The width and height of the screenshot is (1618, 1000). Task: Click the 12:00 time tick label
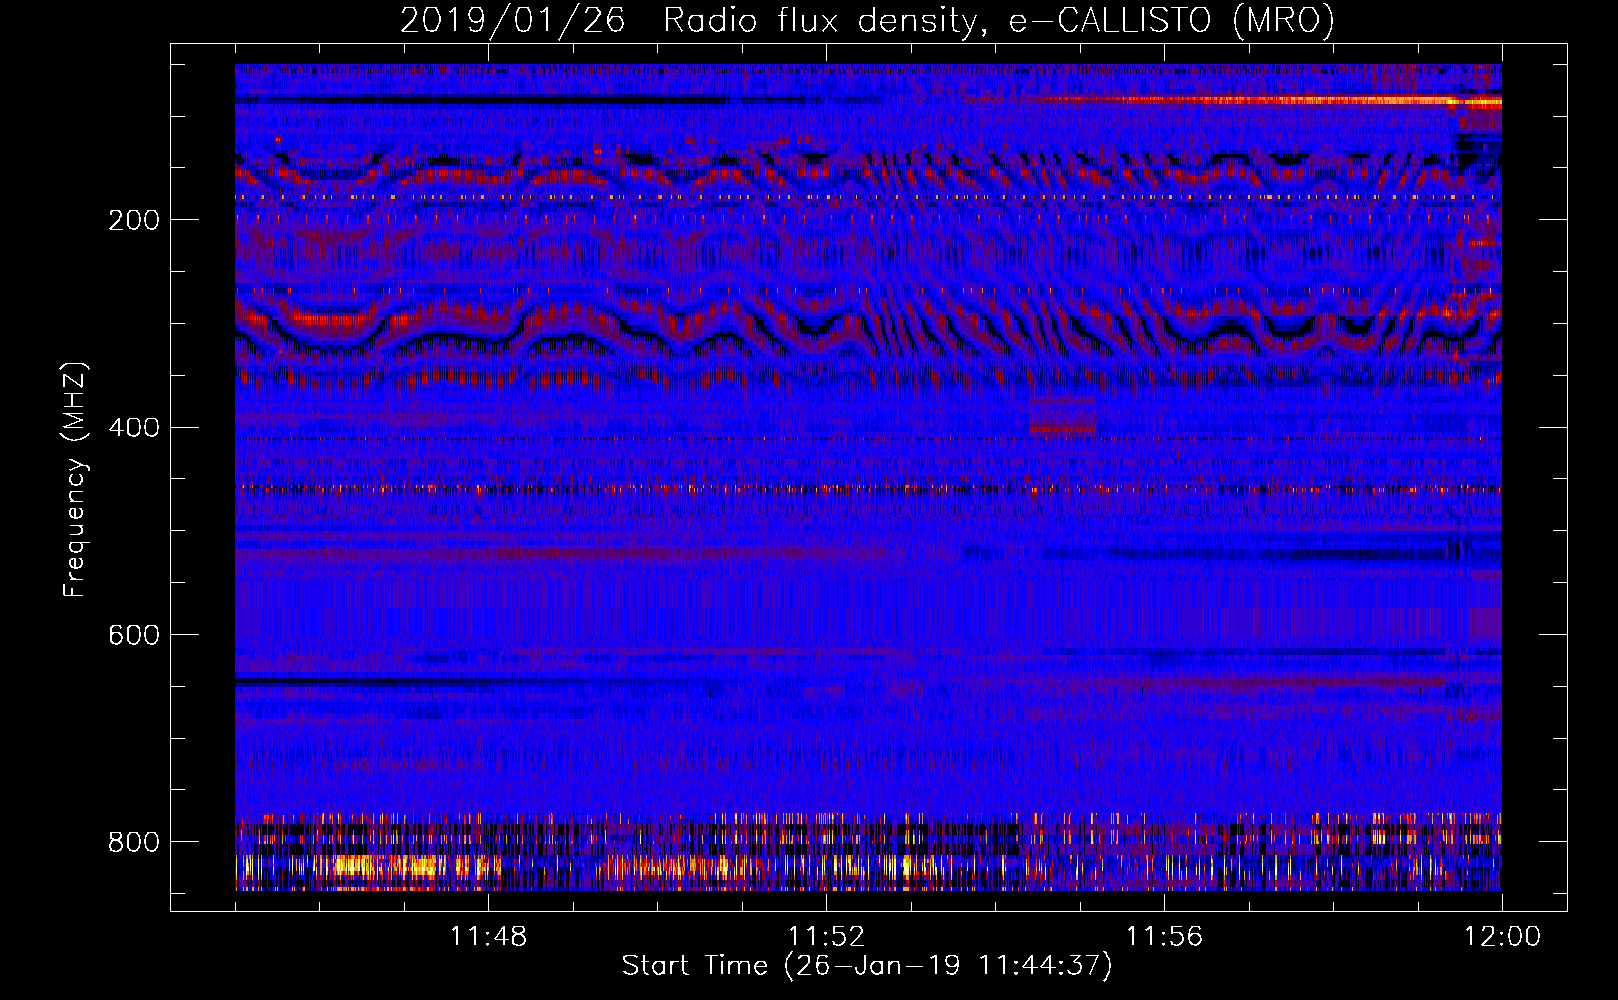(1502, 937)
